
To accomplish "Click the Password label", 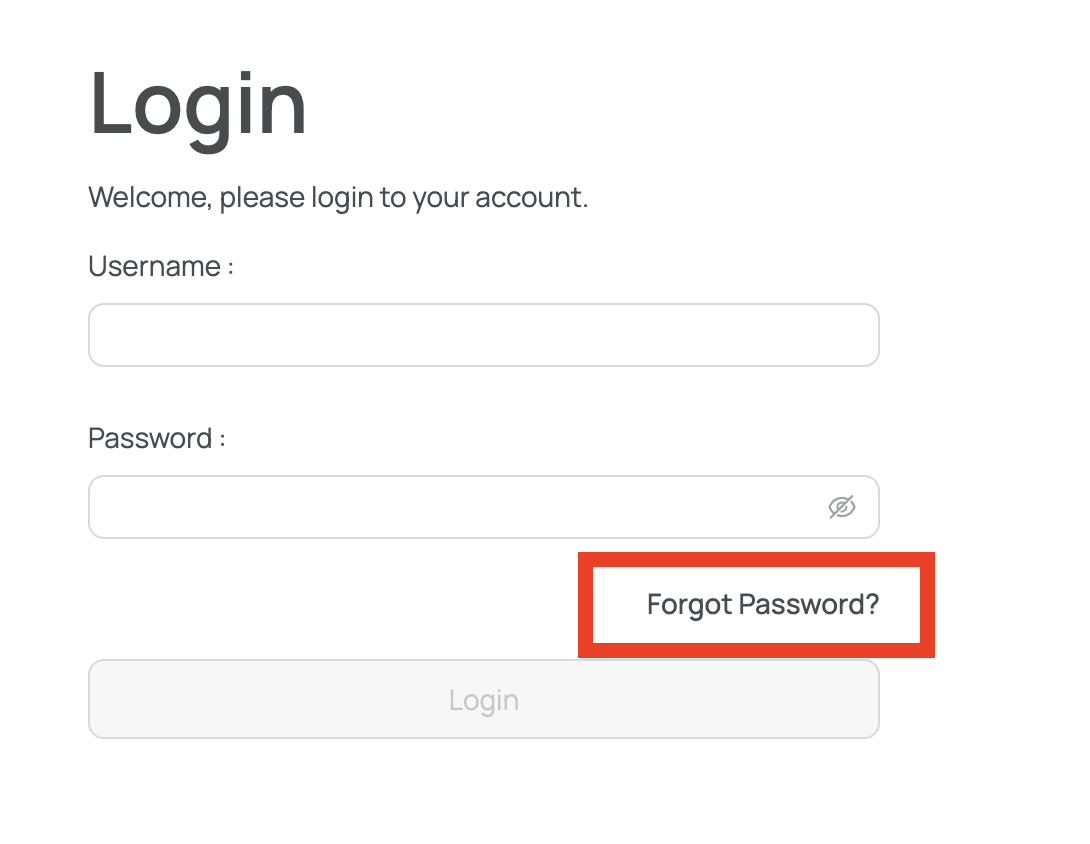I will 156,438.
